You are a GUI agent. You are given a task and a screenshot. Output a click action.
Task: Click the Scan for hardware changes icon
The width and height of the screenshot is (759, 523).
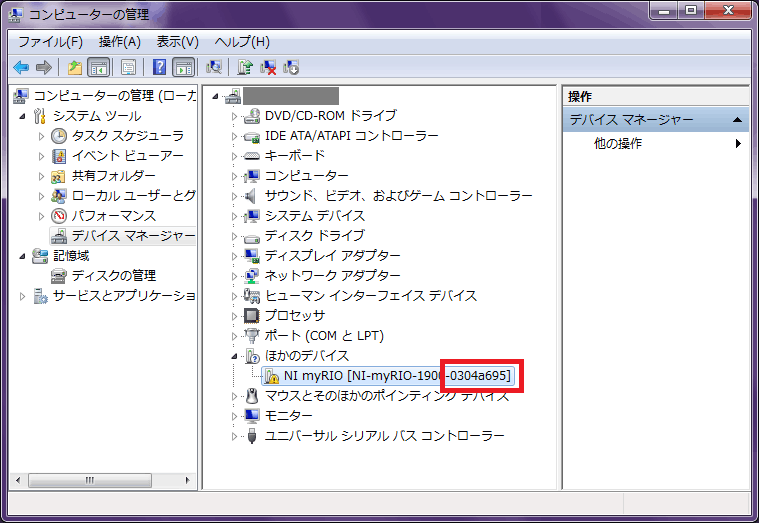pos(213,68)
